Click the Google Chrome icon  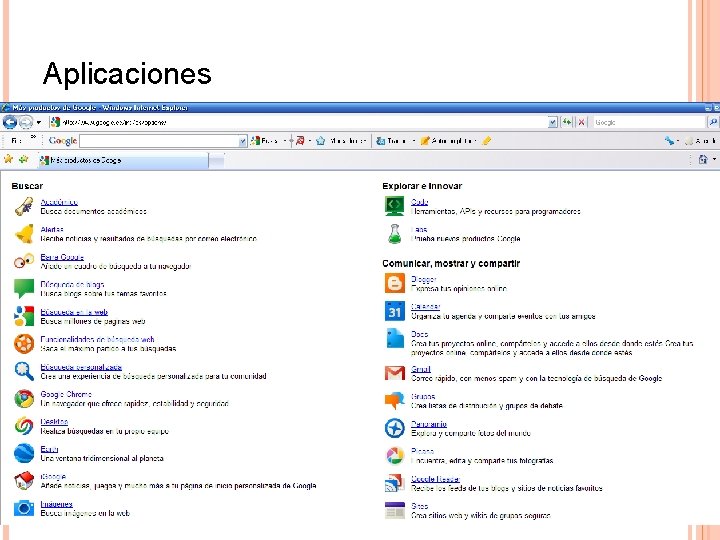pyautogui.click(x=24, y=399)
